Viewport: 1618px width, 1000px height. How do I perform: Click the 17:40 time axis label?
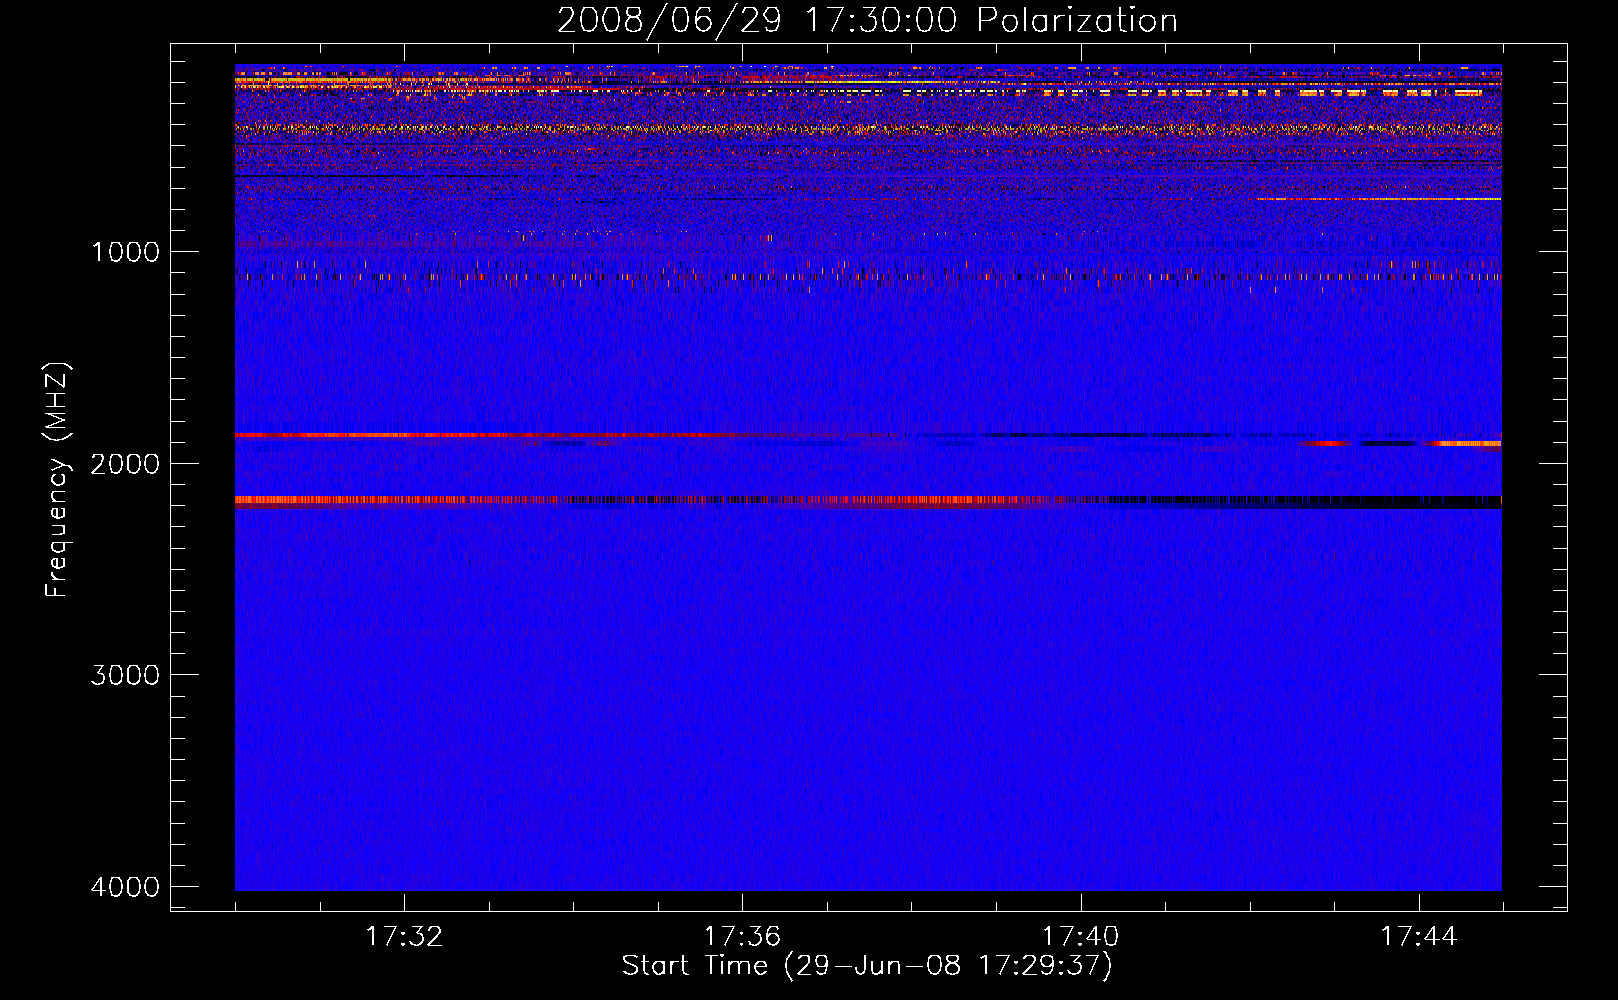pyautogui.click(x=1080, y=937)
